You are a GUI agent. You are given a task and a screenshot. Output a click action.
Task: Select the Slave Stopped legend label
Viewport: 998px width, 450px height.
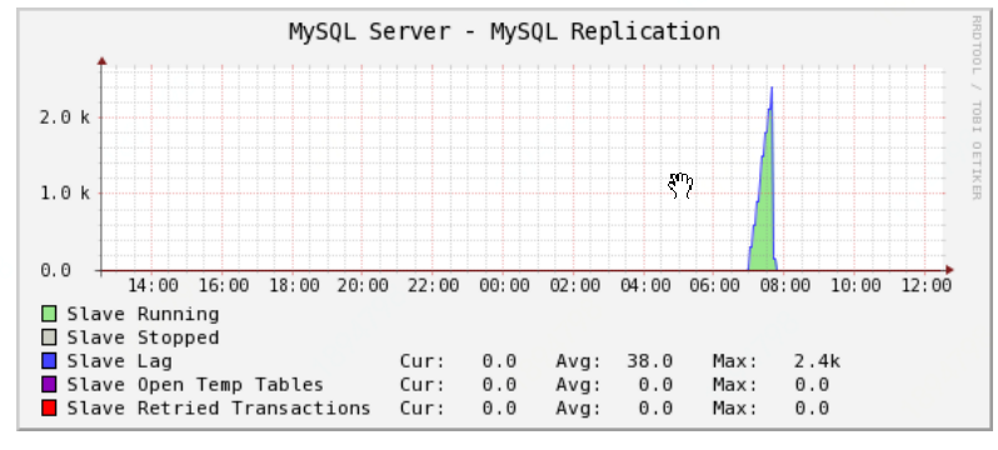pyautogui.click(x=143, y=337)
